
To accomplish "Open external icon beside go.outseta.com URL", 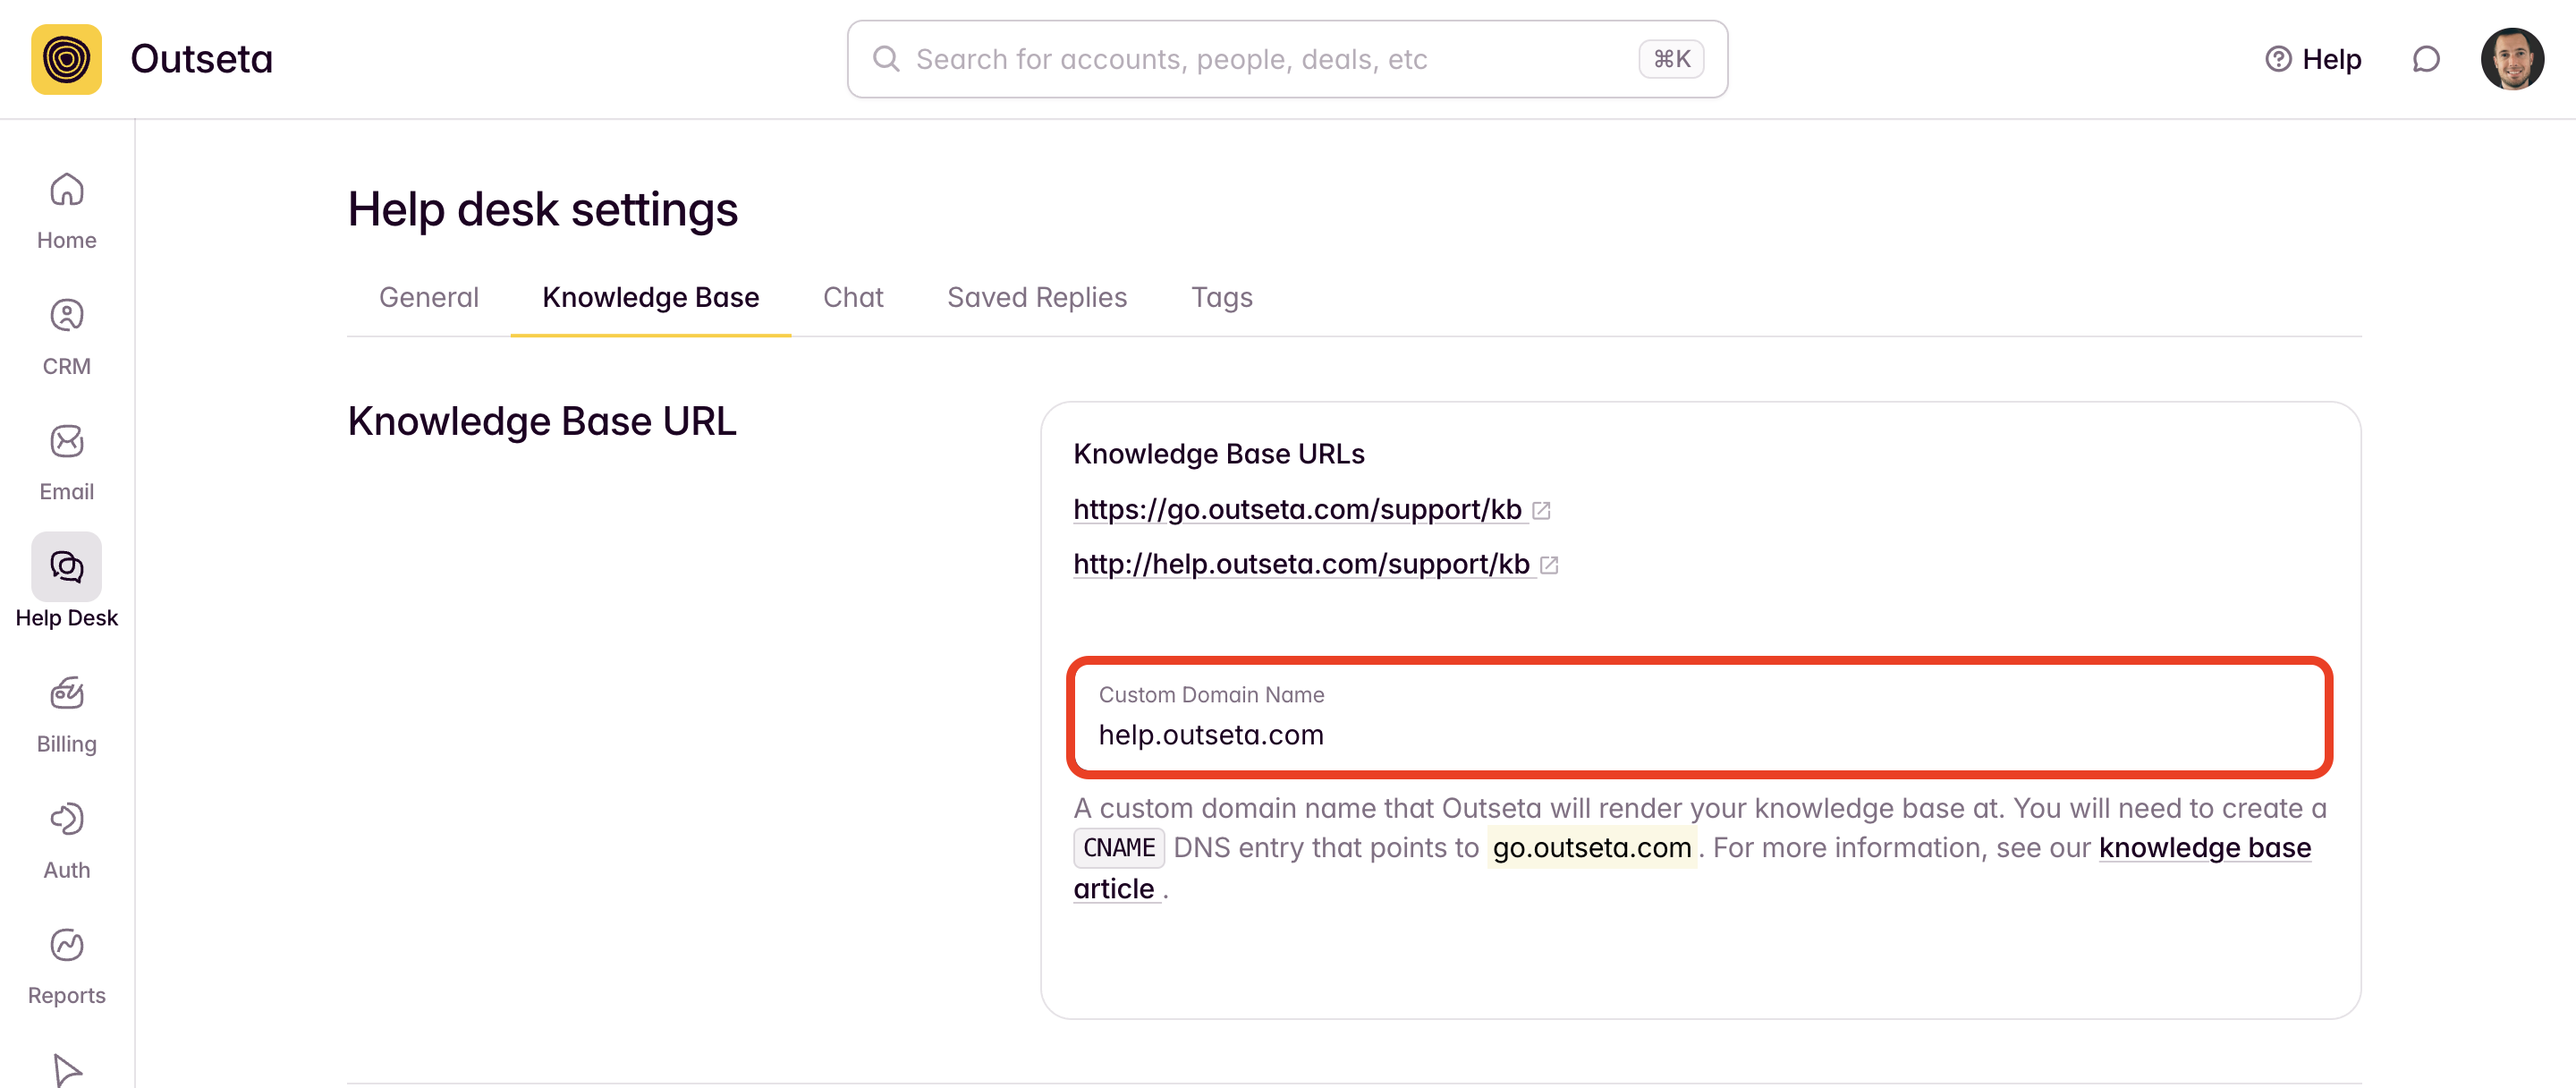I will [1541, 510].
